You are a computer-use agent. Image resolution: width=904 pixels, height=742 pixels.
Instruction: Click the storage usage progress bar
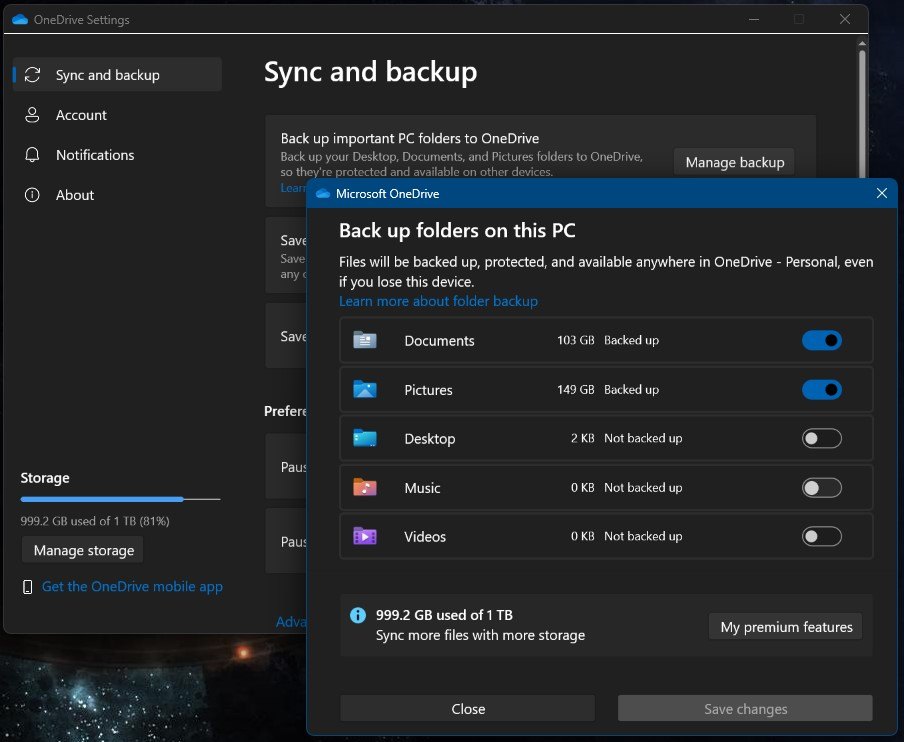(120, 498)
